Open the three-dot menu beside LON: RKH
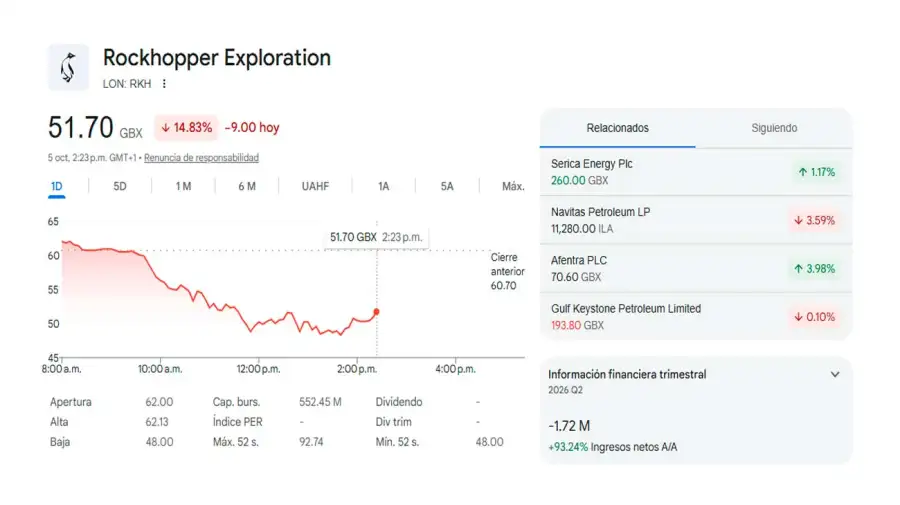 (164, 84)
